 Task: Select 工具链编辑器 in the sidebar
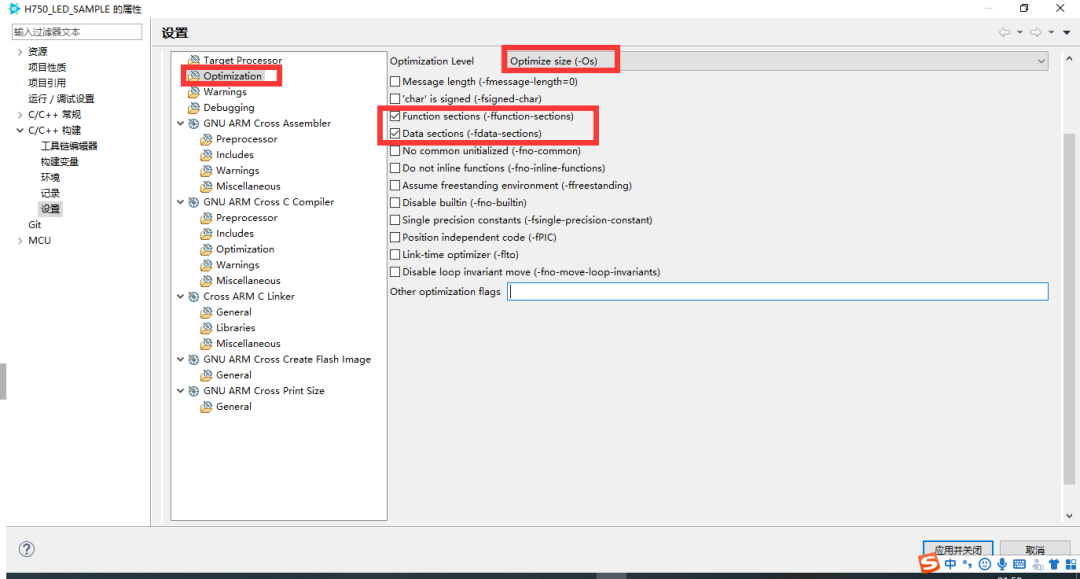click(x=69, y=146)
